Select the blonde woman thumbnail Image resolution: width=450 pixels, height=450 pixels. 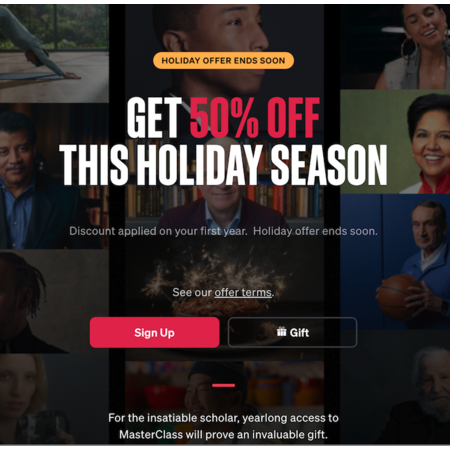tap(54, 399)
